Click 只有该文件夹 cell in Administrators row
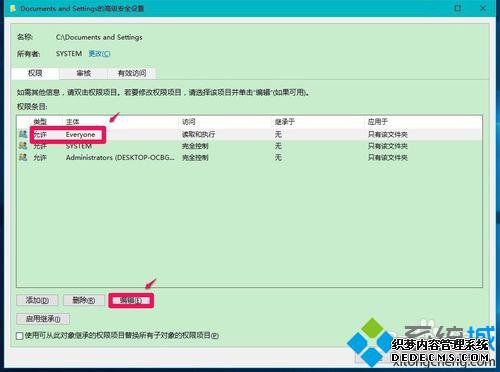500x372 pixels. tap(388, 157)
